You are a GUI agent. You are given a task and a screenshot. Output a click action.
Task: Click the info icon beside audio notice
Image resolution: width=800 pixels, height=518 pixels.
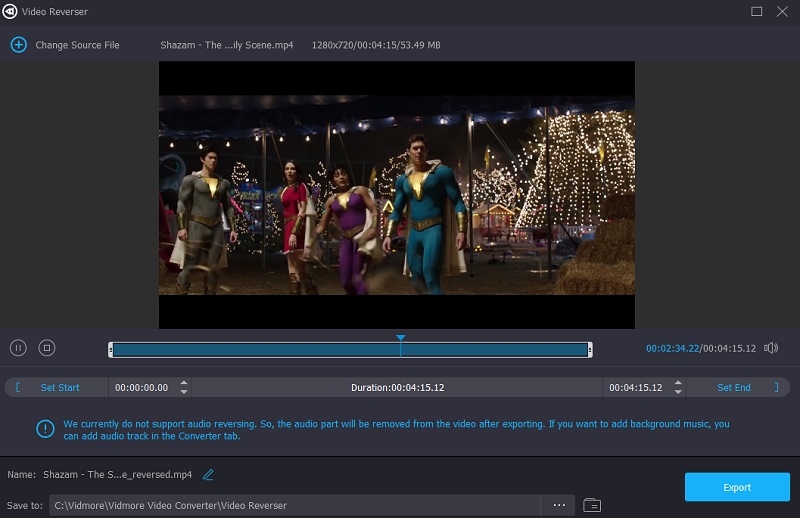[x=45, y=429]
